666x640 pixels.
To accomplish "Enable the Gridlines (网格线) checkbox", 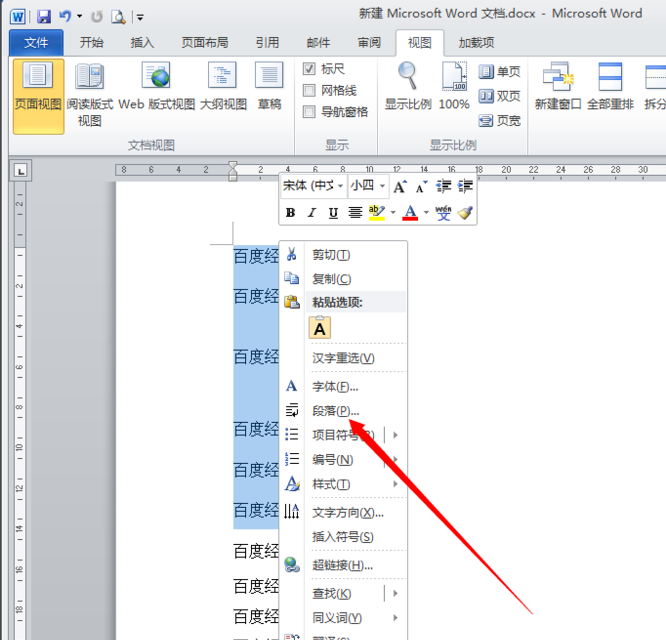I will (309, 90).
